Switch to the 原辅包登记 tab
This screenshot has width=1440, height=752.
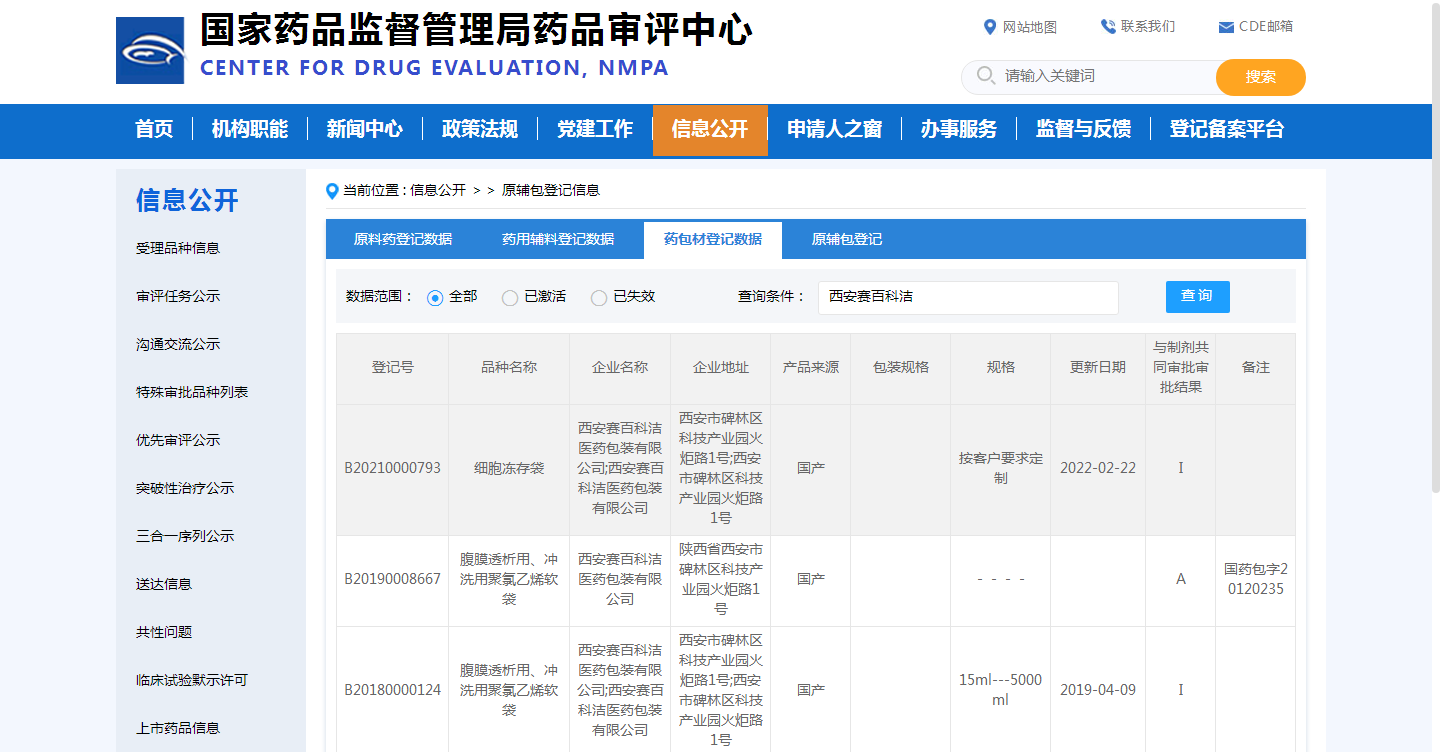[x=847, y=240]
